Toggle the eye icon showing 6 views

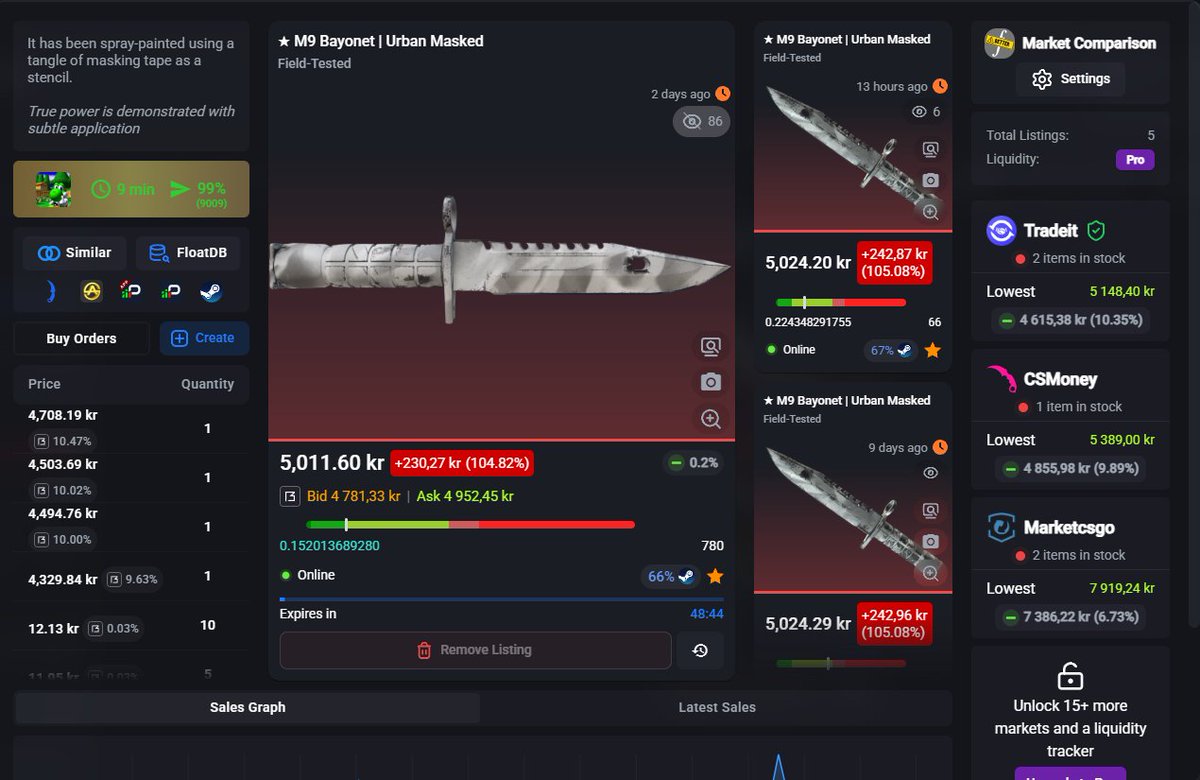pos(919,112)
